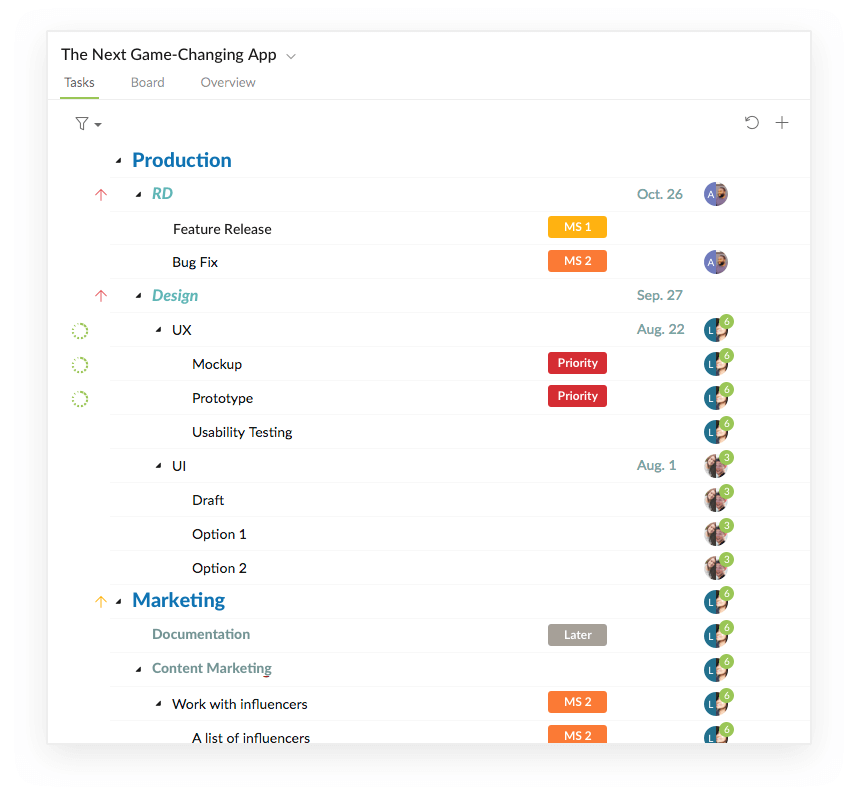Collapse the Content Marketing group
Image resolution: width=858 pixels, height=798 pixels.
click(138, 669)
